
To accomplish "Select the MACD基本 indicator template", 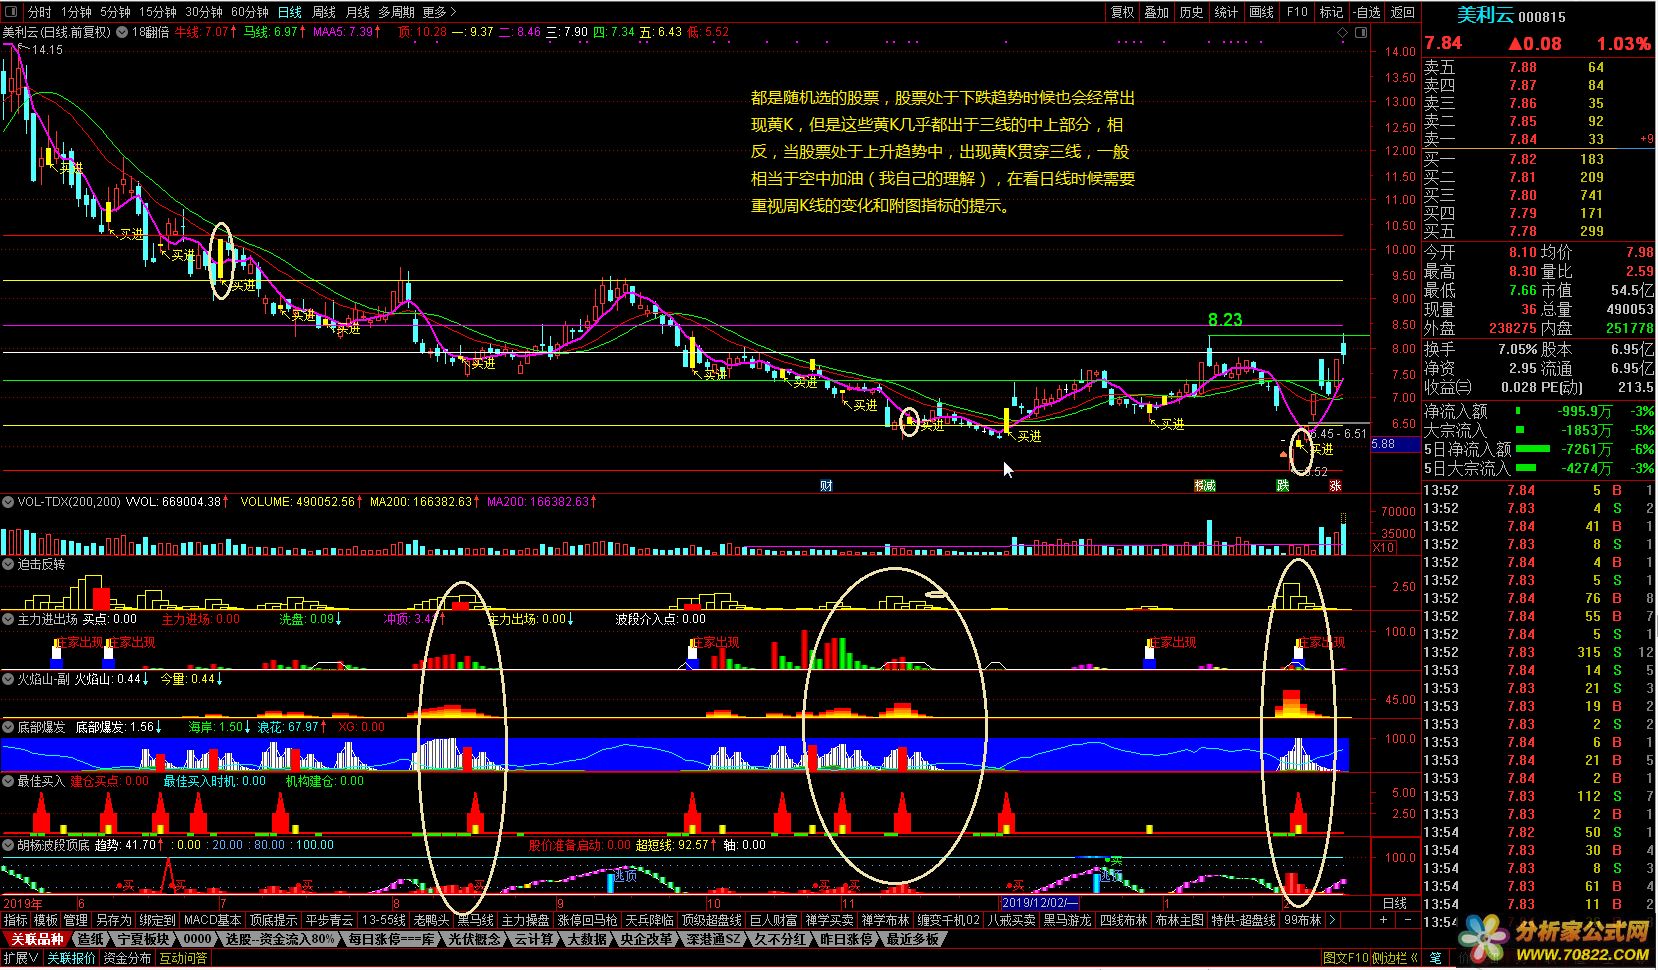I will [x=212, y=920].
